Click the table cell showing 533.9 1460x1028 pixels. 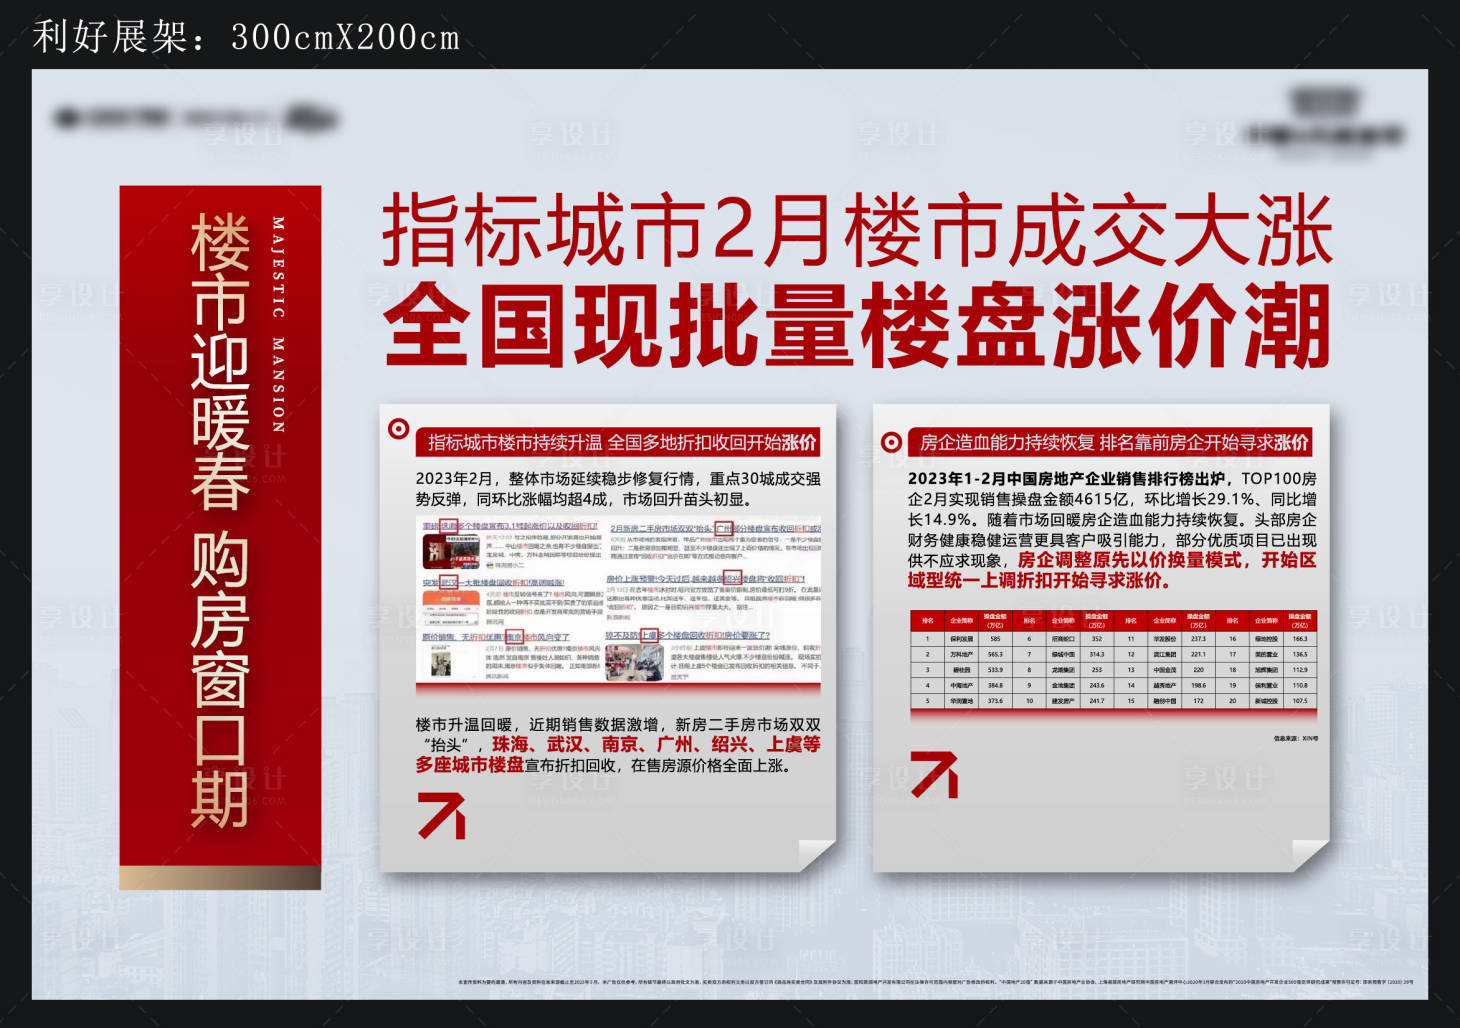coord(995,670)
